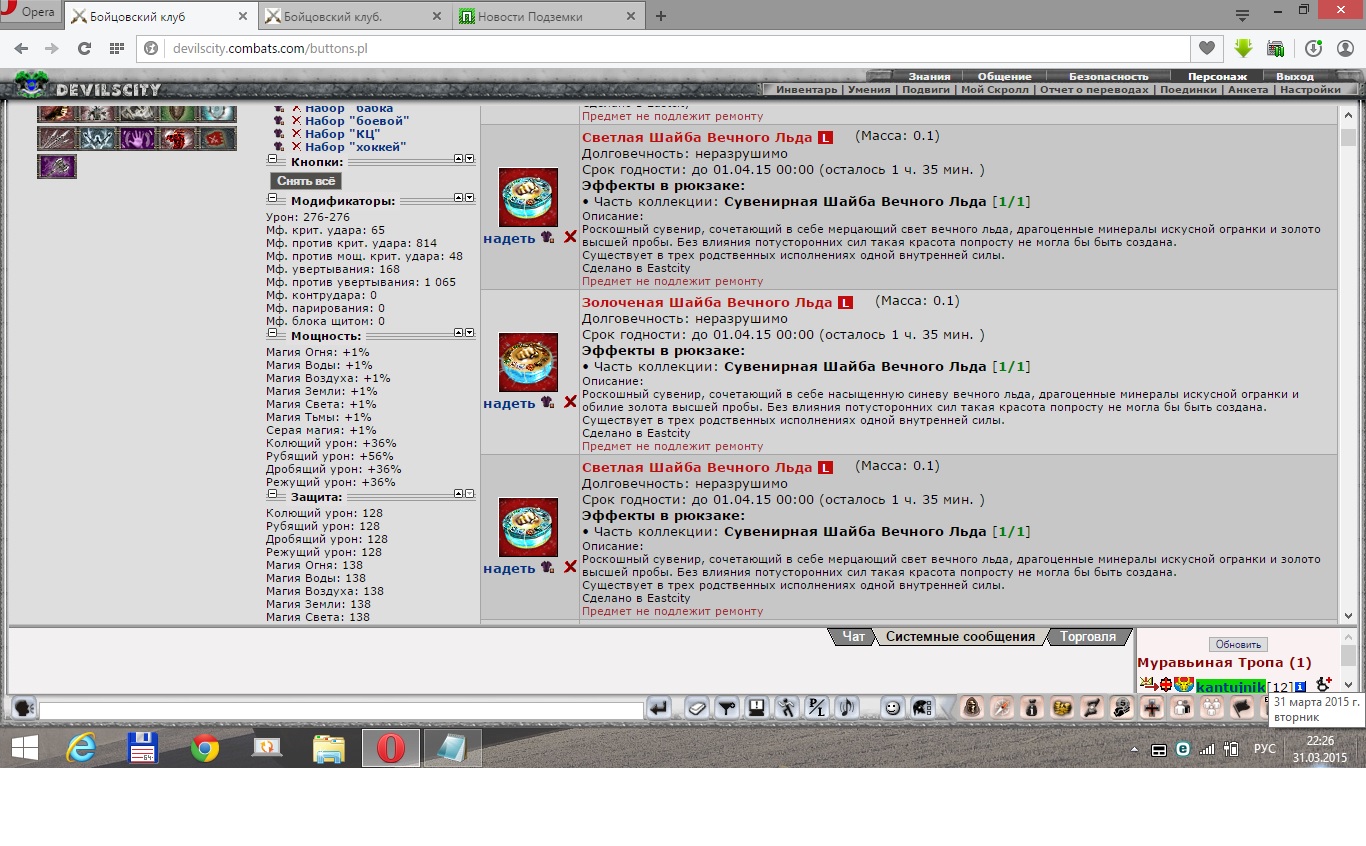Open the Инвентарь link
1366x846 pixels.
click(807, 89)
